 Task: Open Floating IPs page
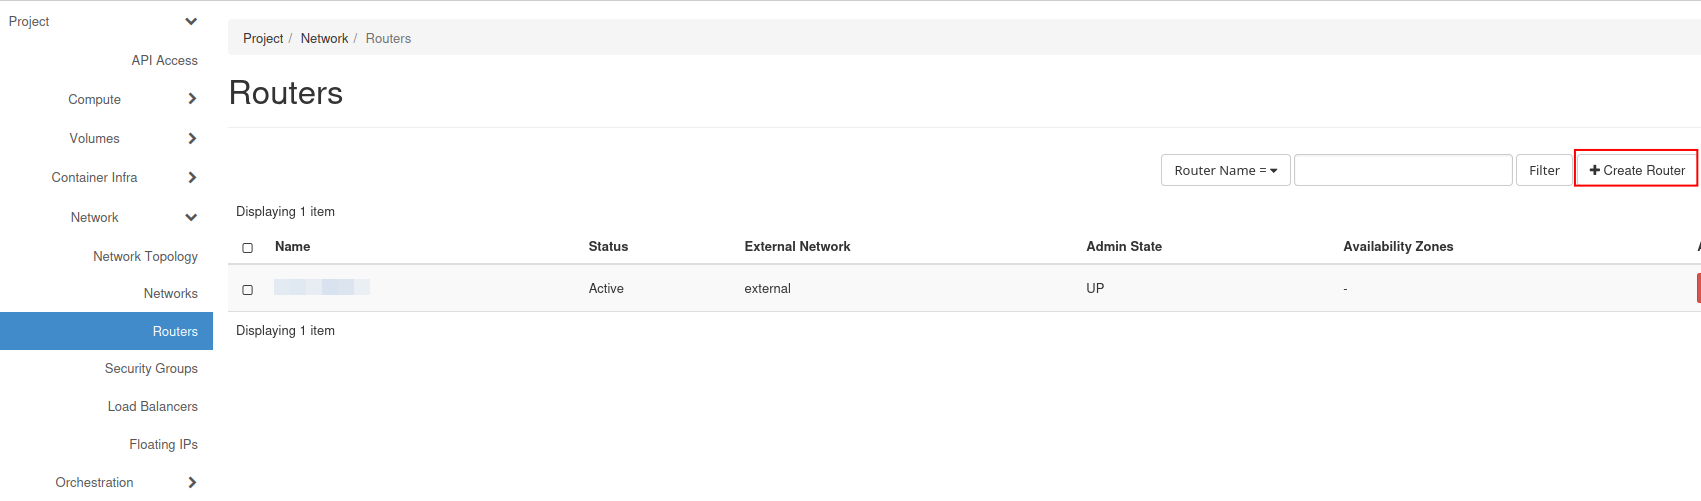(163, 444)
